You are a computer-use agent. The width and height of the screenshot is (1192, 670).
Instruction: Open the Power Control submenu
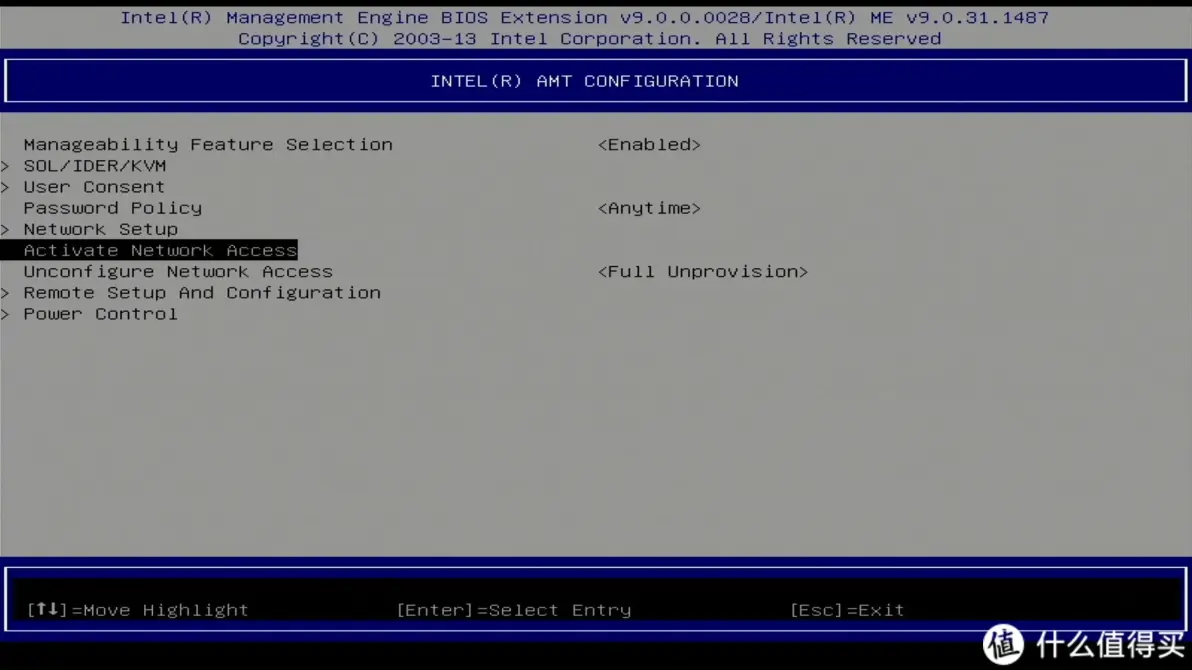(x=100, y=314)
